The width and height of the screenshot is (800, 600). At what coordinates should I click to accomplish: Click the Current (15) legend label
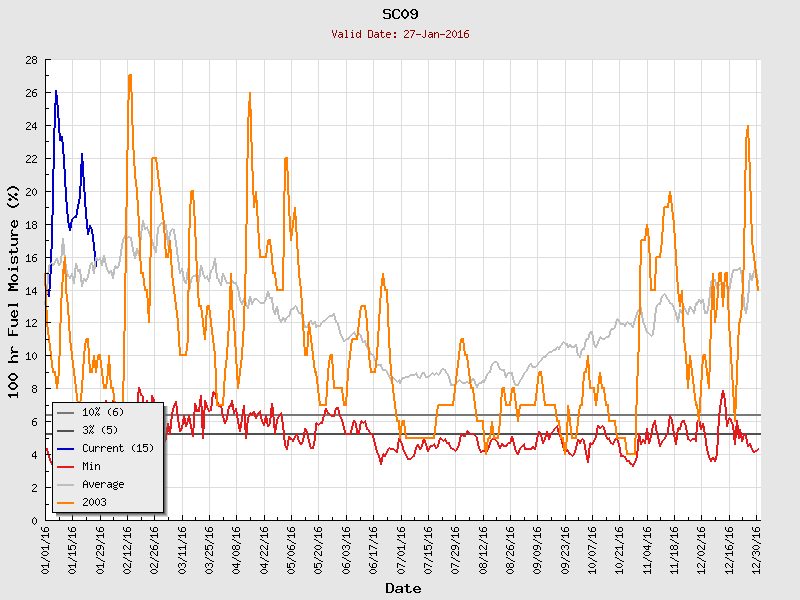(x=118, y=448)
